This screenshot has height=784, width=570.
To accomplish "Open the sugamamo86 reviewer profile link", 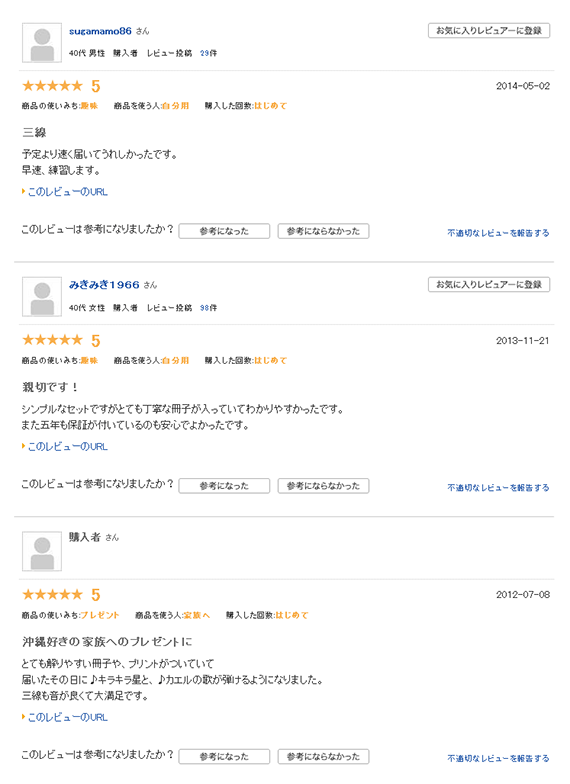I will 100,31.
